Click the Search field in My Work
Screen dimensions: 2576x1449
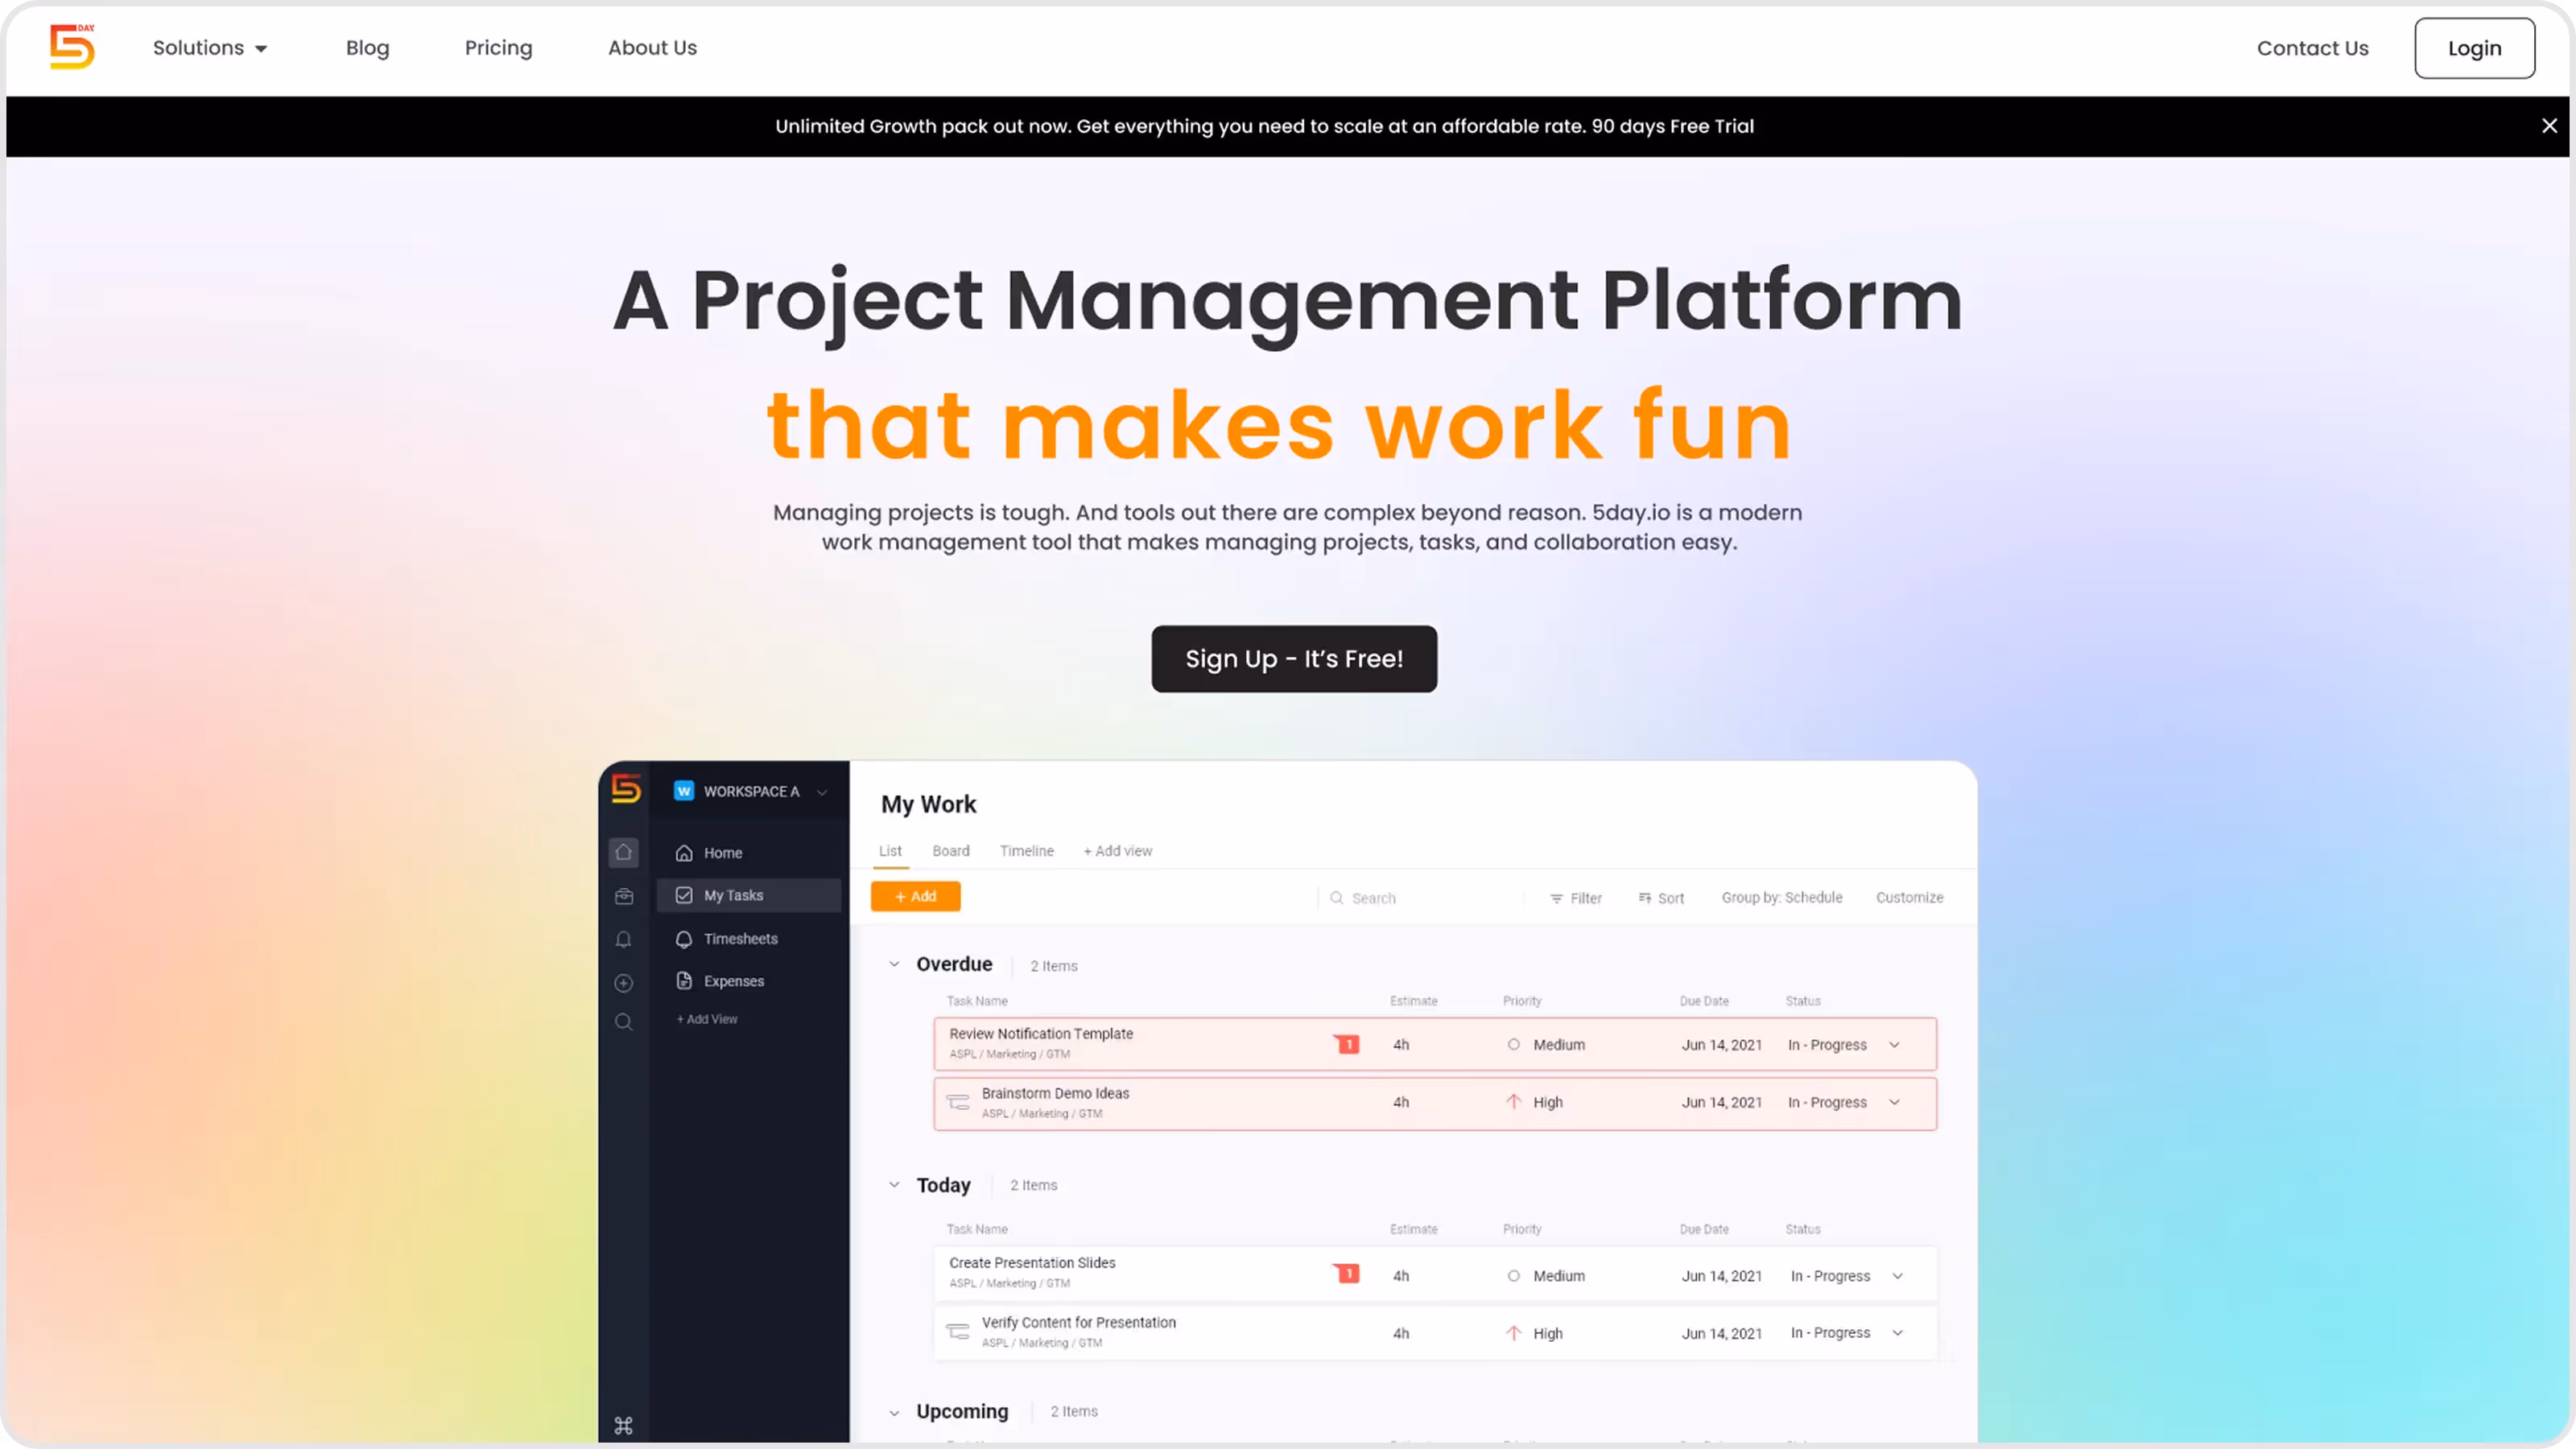pos(1420,898)
